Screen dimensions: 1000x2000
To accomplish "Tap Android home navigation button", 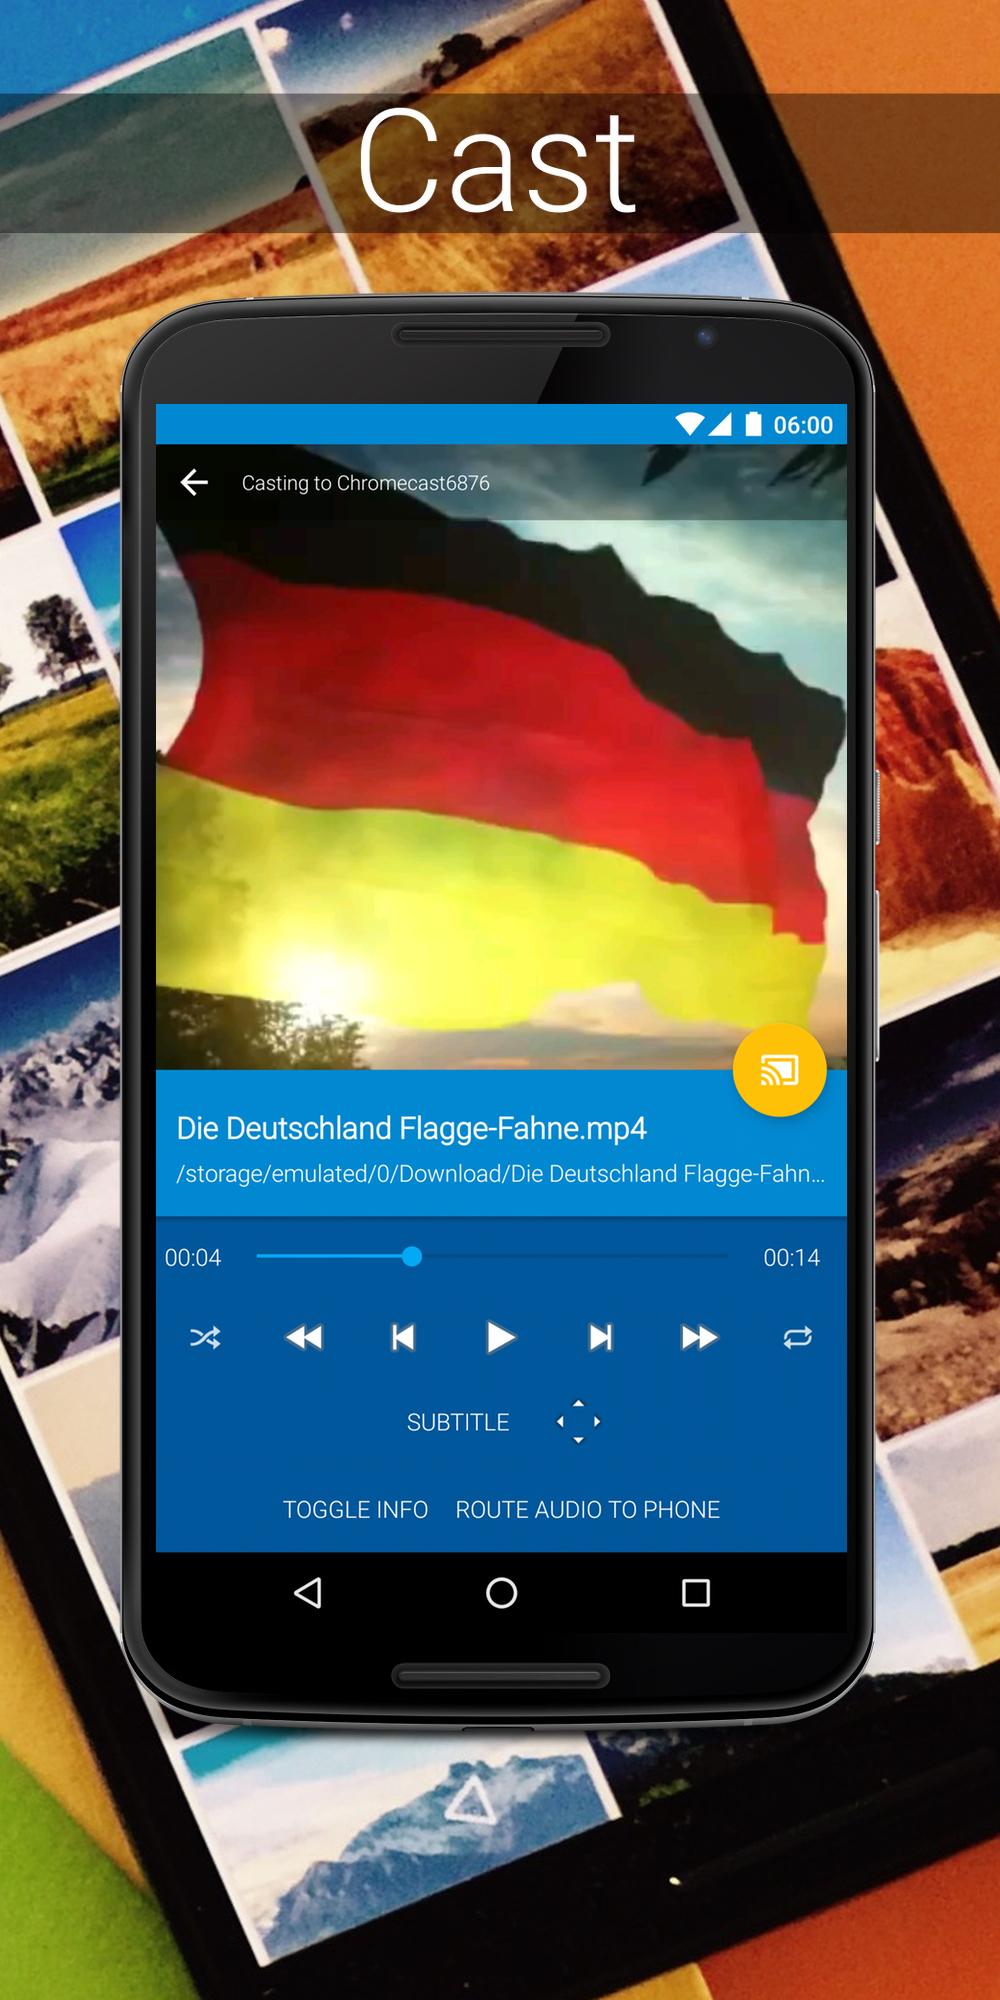I will pyautogui.click(x=501, y=1592).
